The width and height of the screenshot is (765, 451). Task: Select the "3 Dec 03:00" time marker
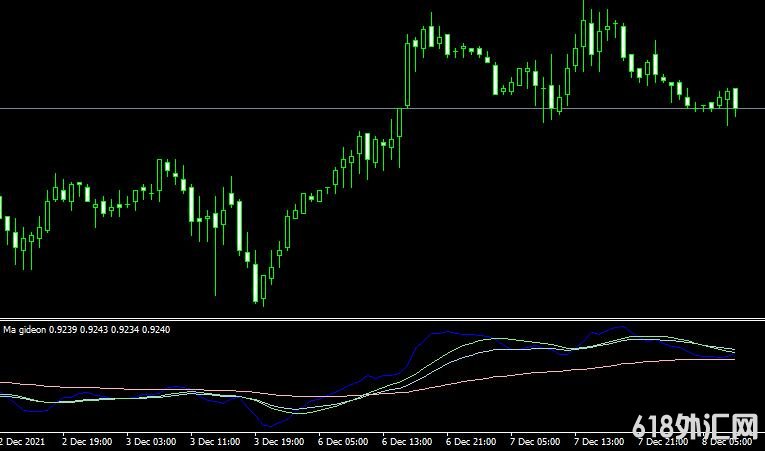click(152, 441)
